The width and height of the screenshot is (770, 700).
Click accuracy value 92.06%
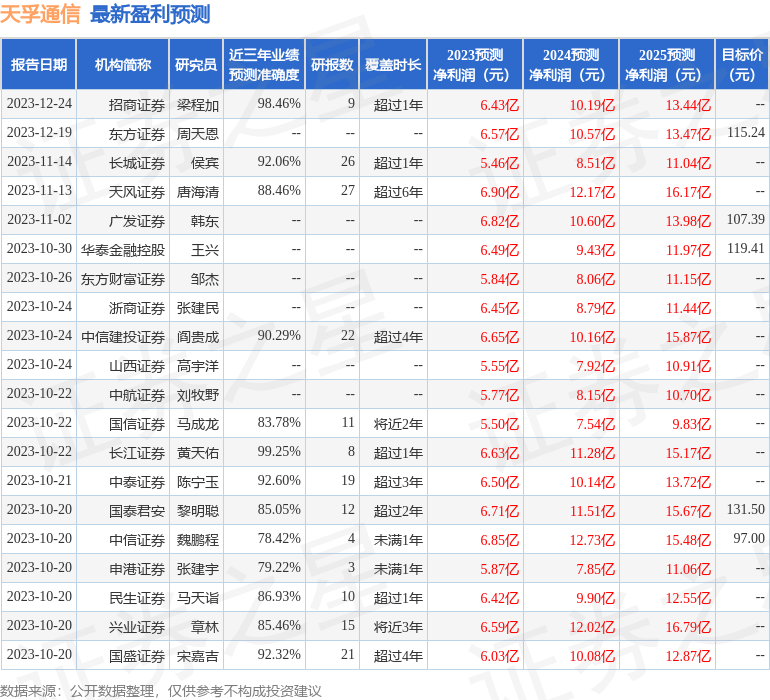[x=279, y=162]
